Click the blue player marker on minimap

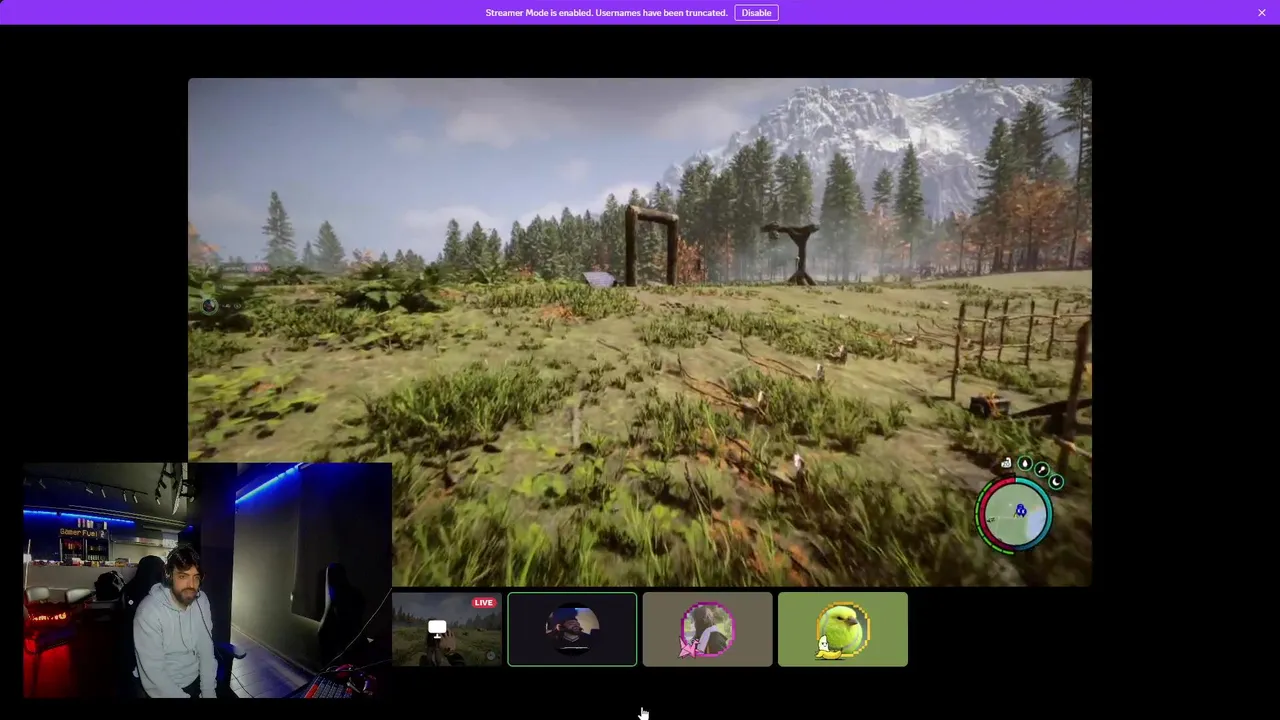pyautogui.click(x=1021, y=511)
